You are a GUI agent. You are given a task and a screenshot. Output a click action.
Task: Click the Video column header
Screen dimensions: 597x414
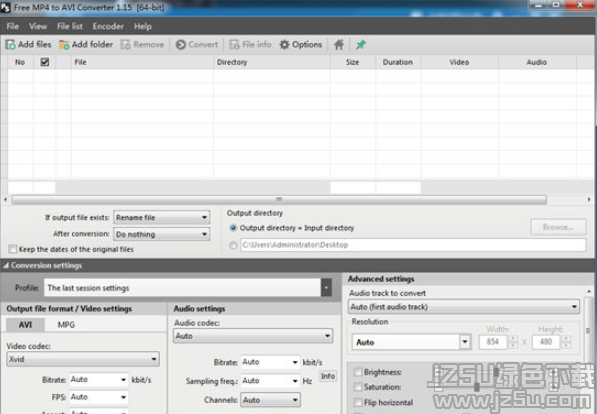tap(459, 62)
